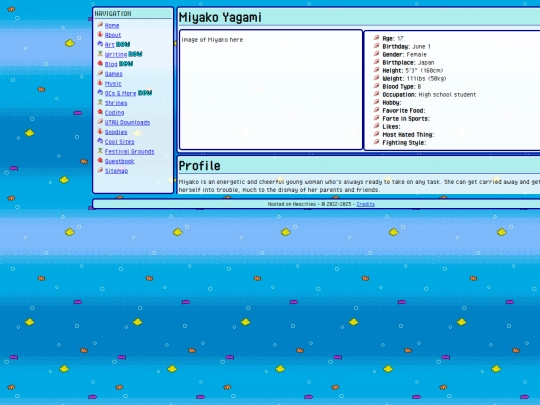Open the Cool Sites link

[x=120, y=142]
